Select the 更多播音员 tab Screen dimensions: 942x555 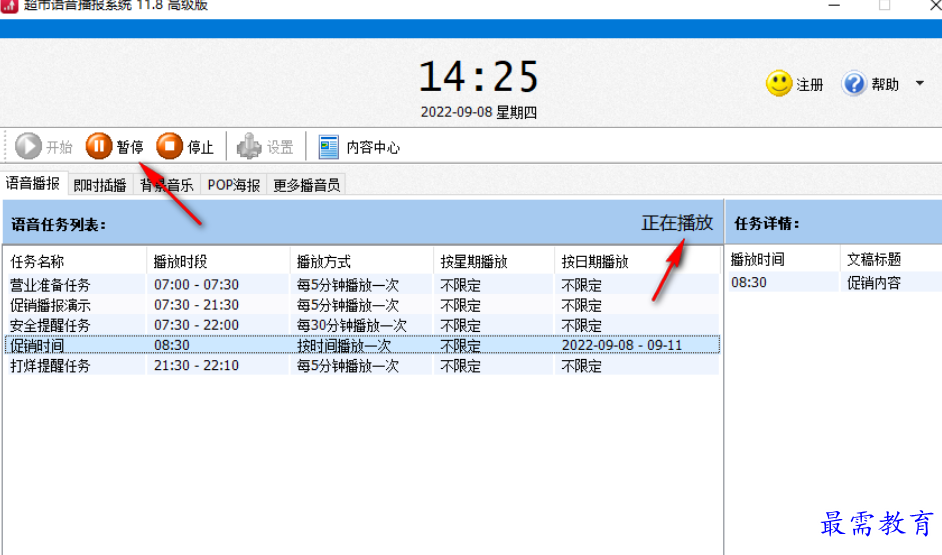point(306,185)
